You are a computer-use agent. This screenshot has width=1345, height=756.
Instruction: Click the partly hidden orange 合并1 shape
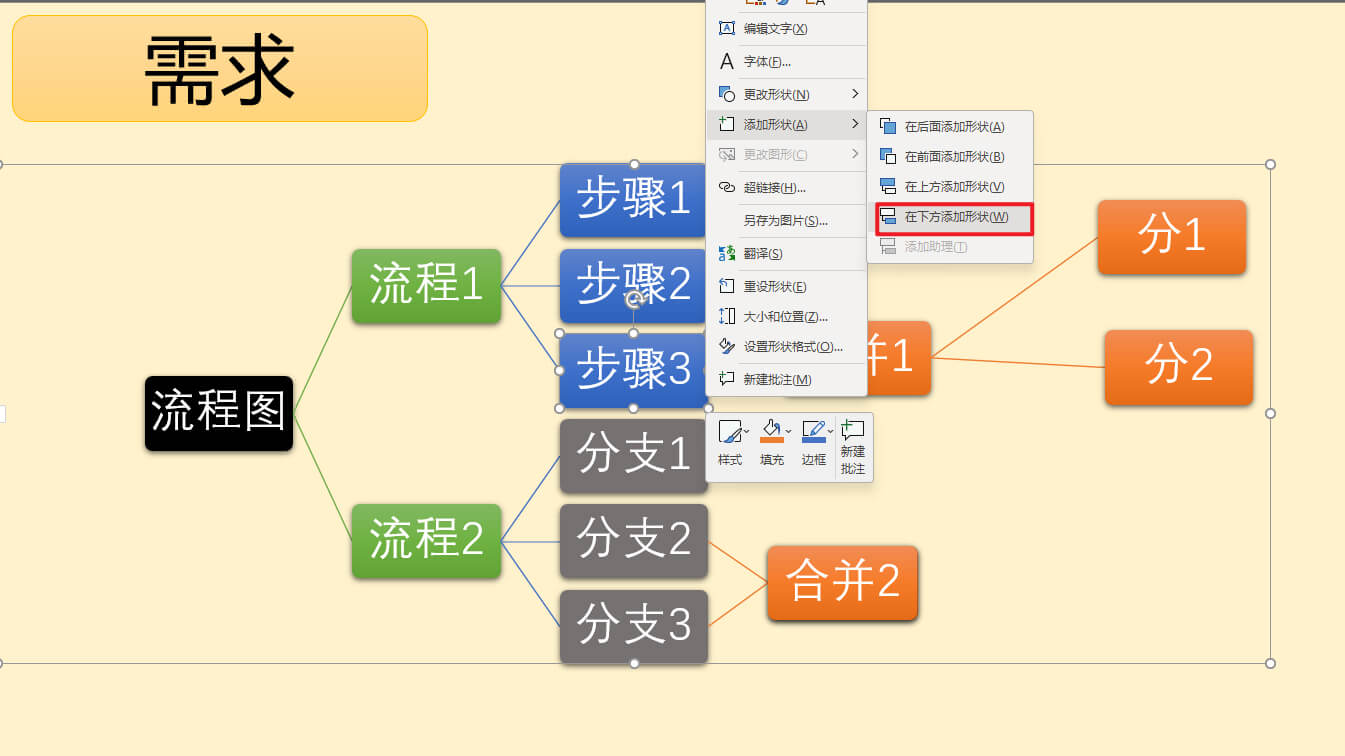pos(898,358)
